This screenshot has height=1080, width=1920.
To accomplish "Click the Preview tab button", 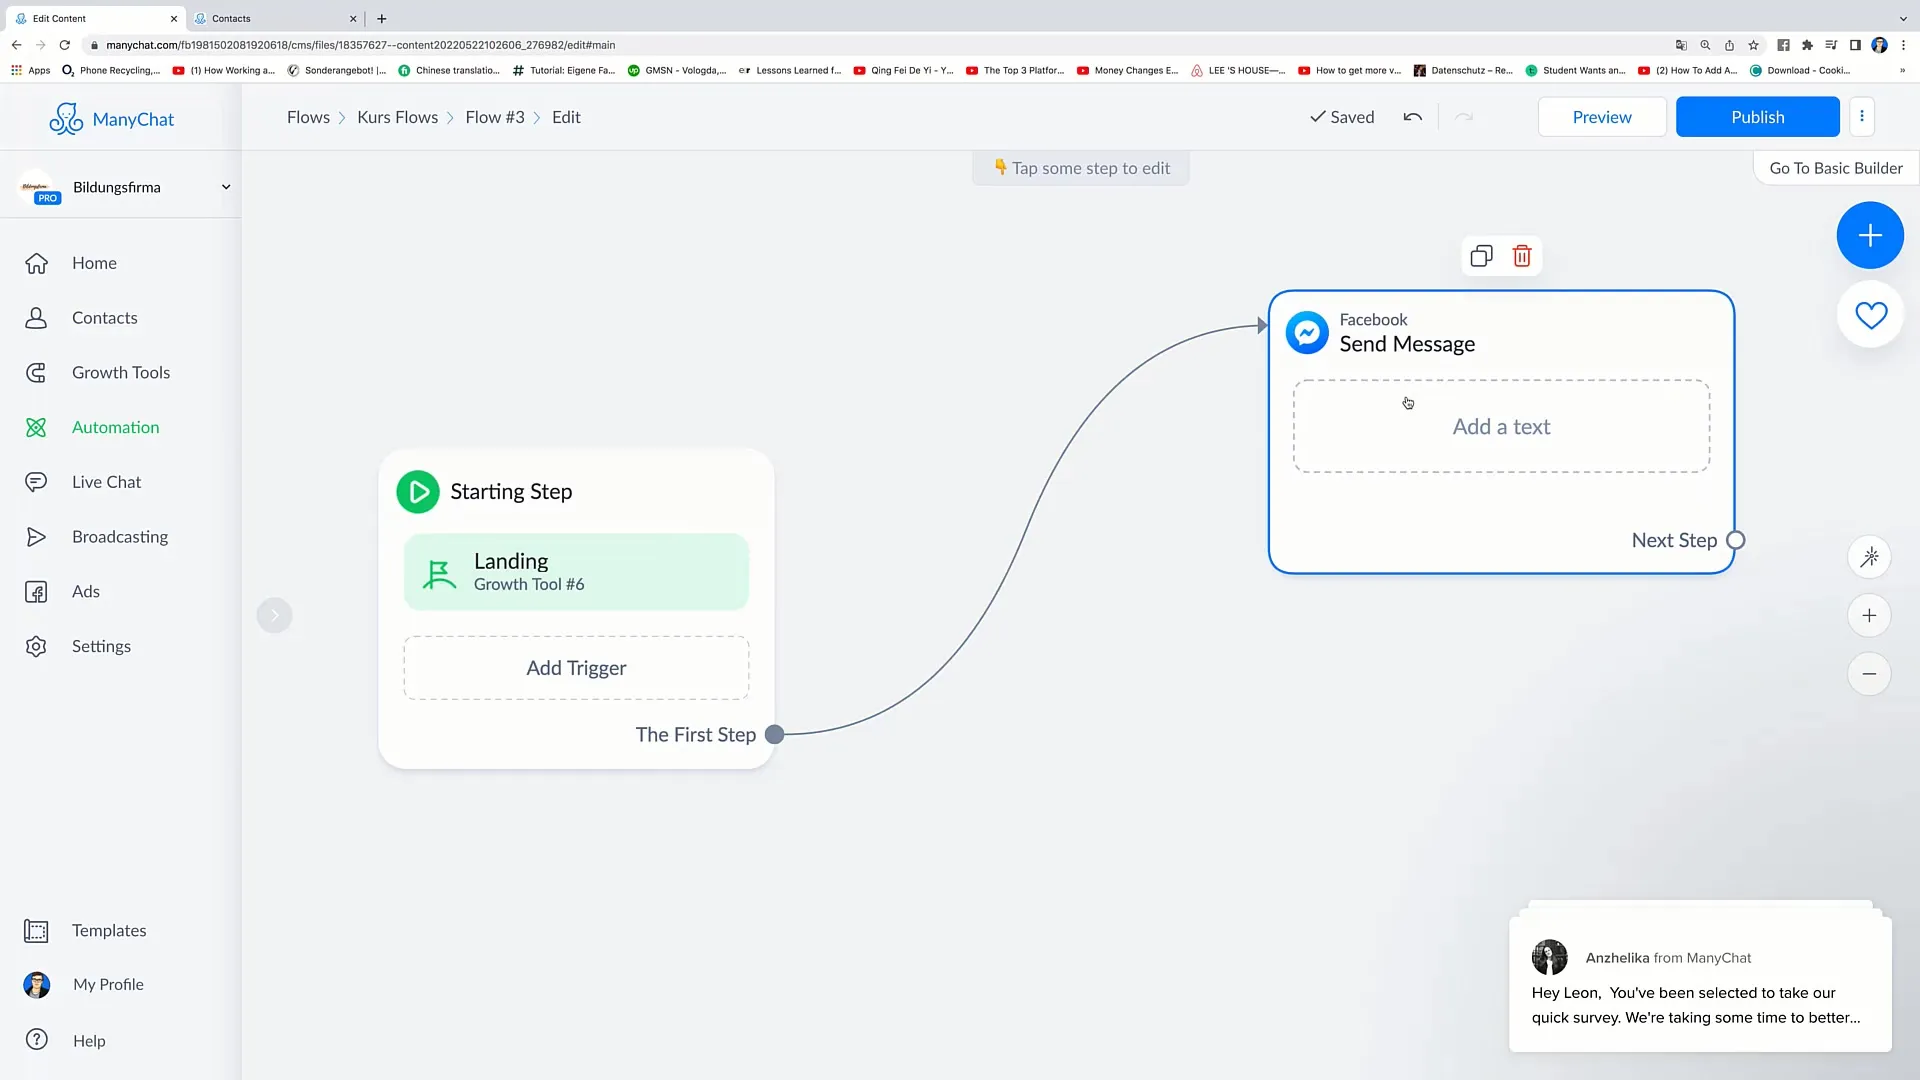I will pos(1602,116).
